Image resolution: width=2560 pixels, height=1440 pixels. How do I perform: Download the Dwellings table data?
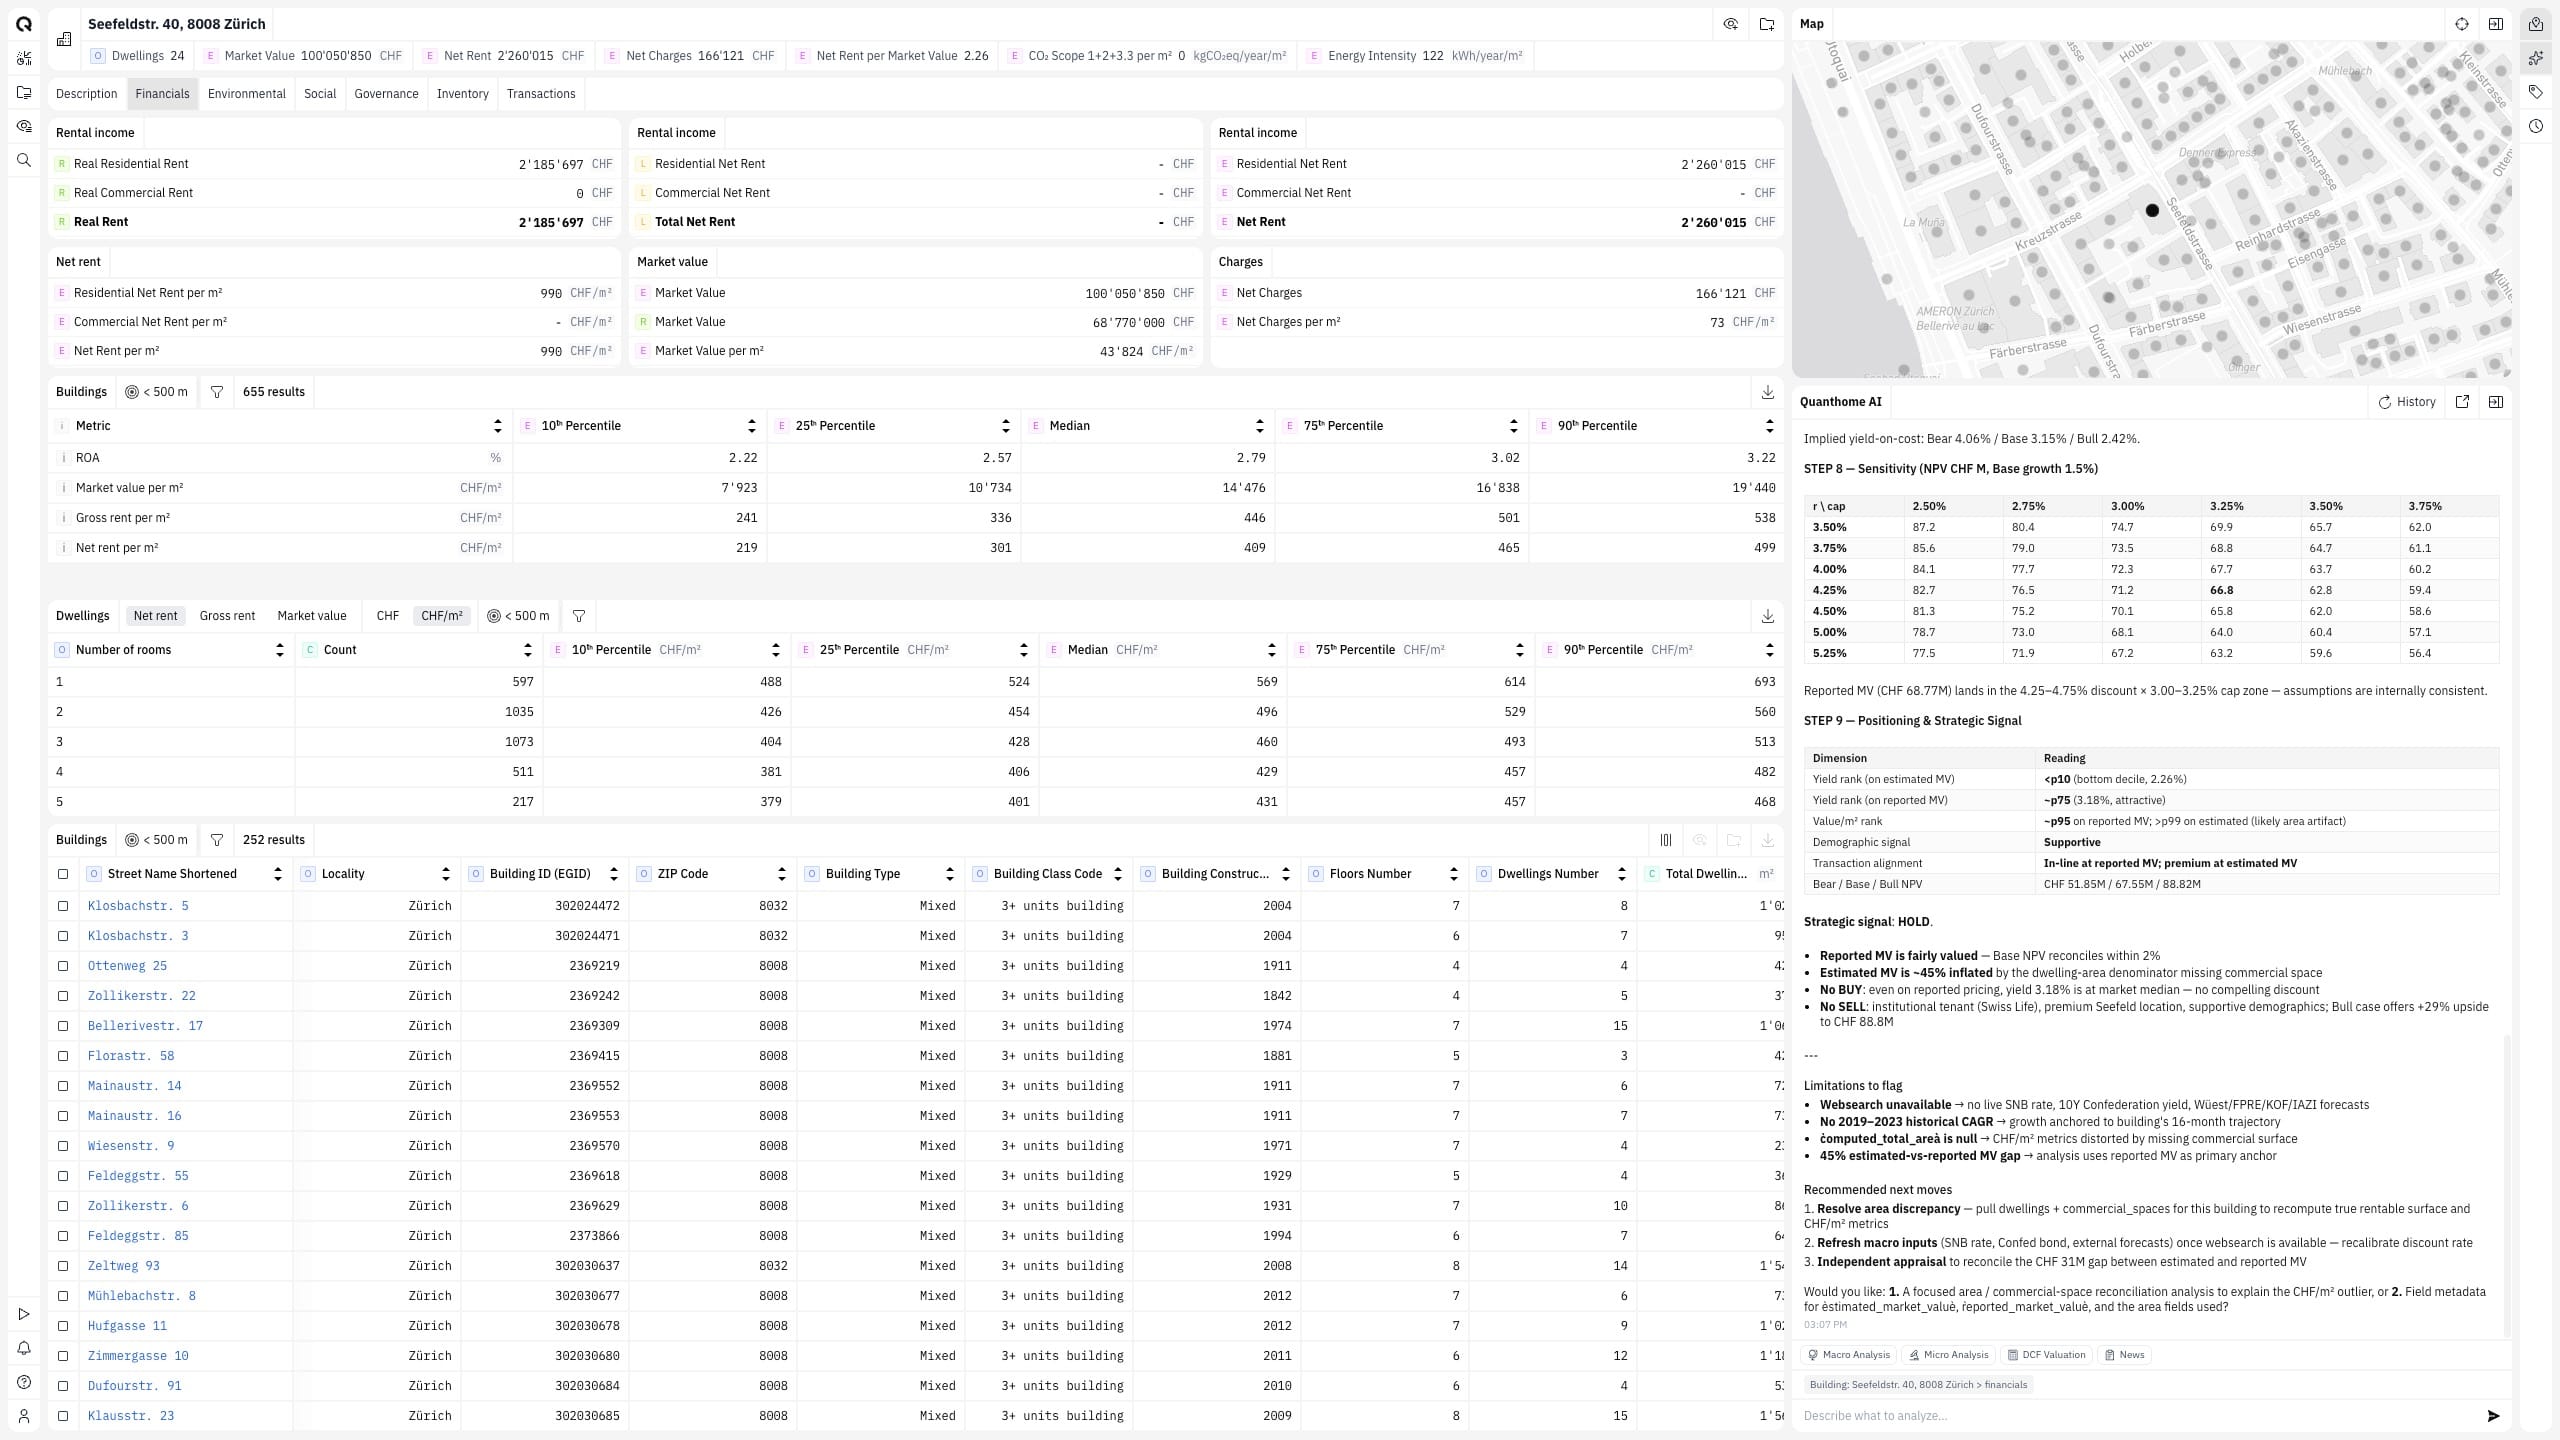point(1767,616)
